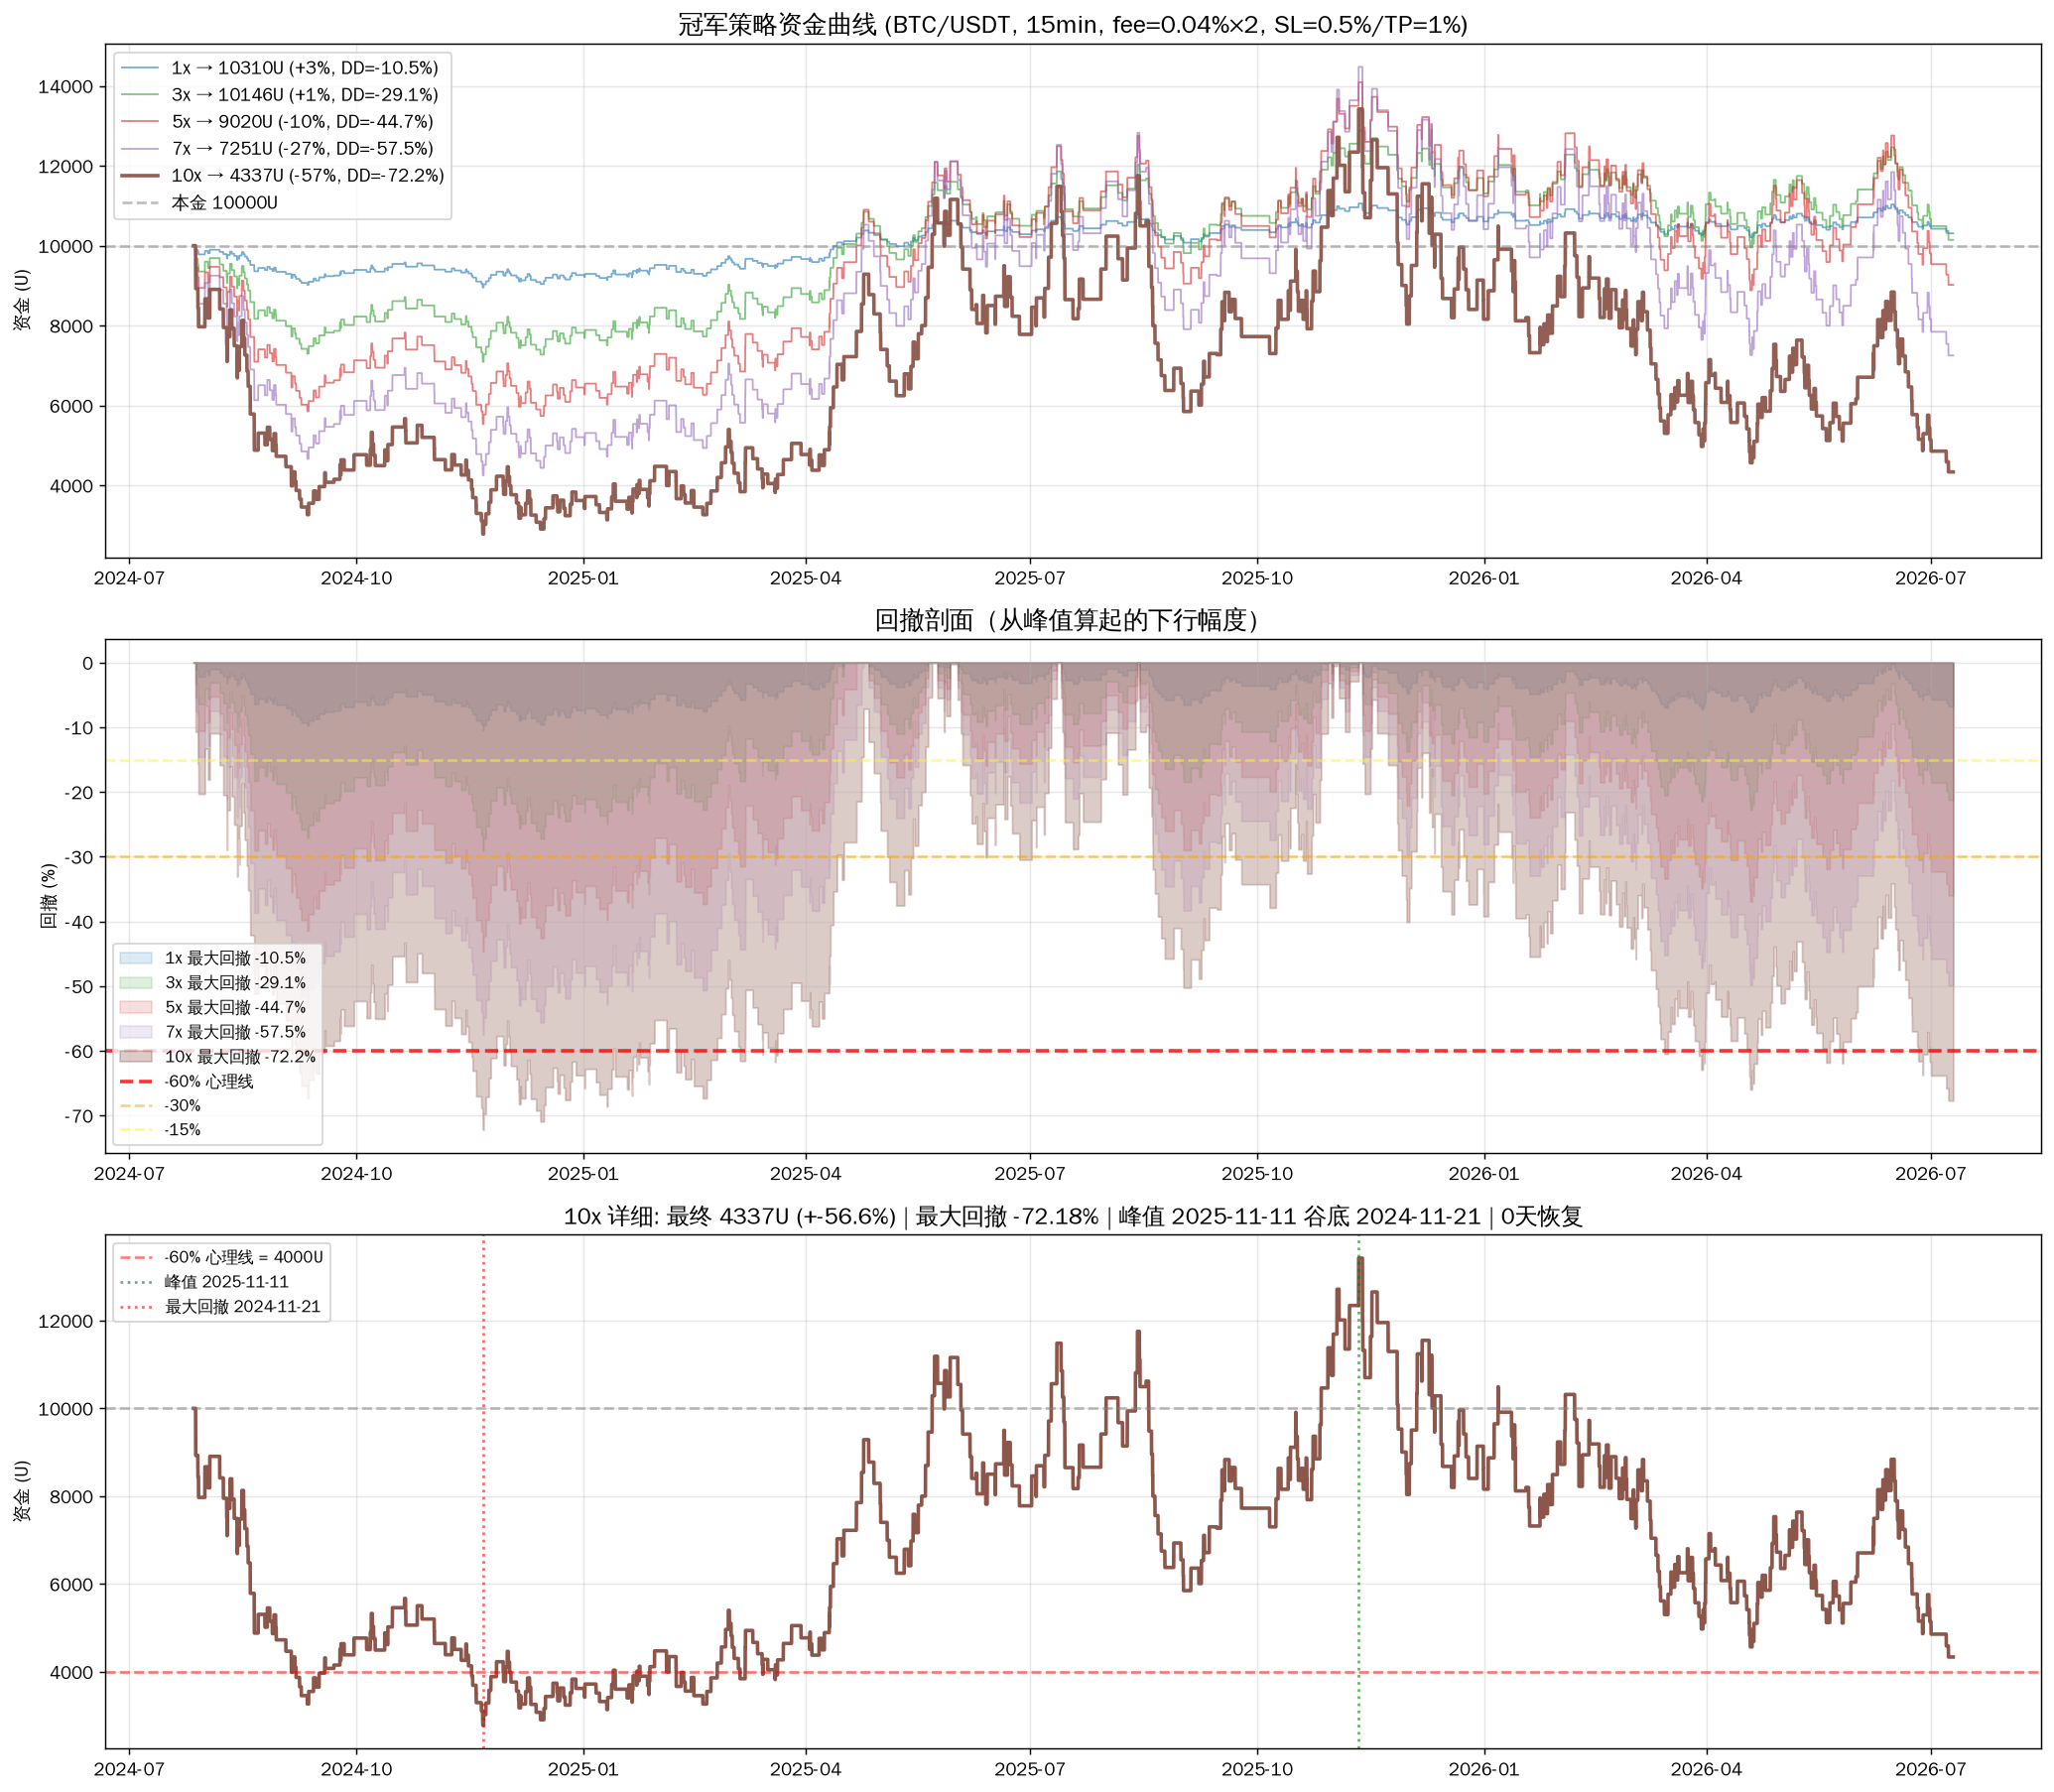
Task: Click the '-50' tick on the drawdown axis
Action: [x=79, y=987]
